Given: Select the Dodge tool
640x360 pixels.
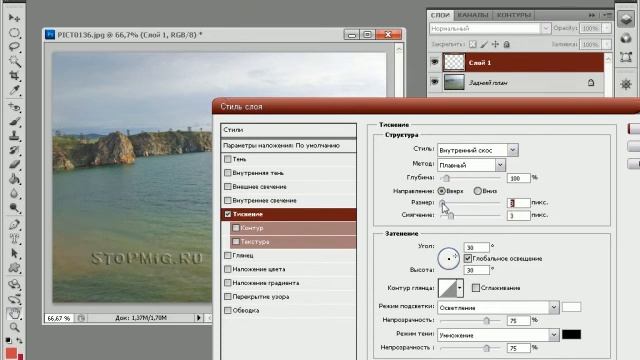Looking at the screenshot, I should point(14,208).
